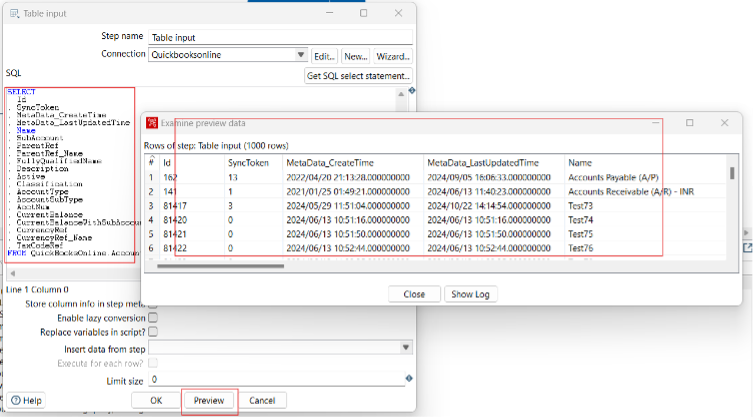This screenshot has width=755, height=418.
Task: Toggle Execute for each row checkbox
Action: tap(153, 363)
